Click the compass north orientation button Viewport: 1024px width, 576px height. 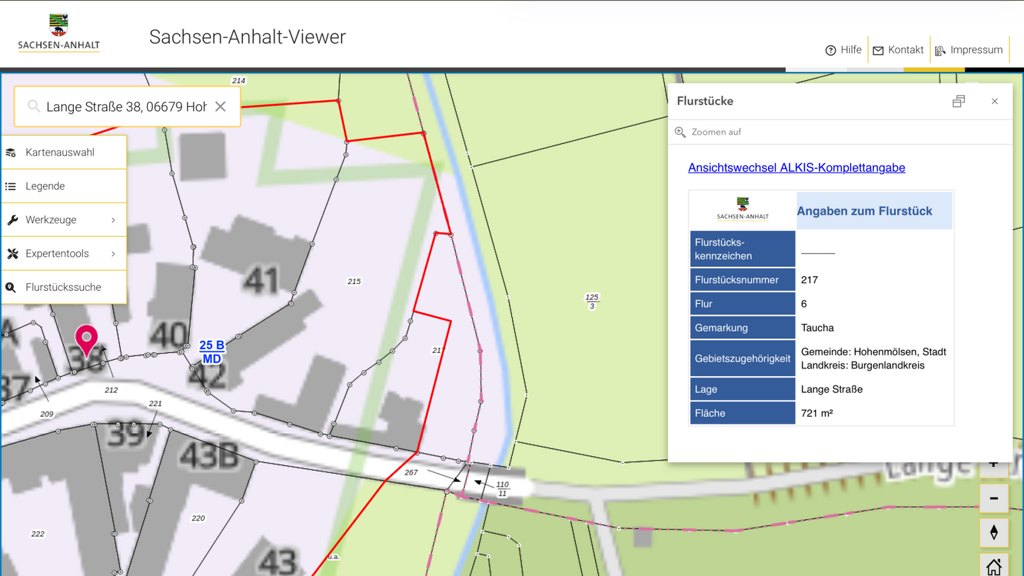click(993, 532)
